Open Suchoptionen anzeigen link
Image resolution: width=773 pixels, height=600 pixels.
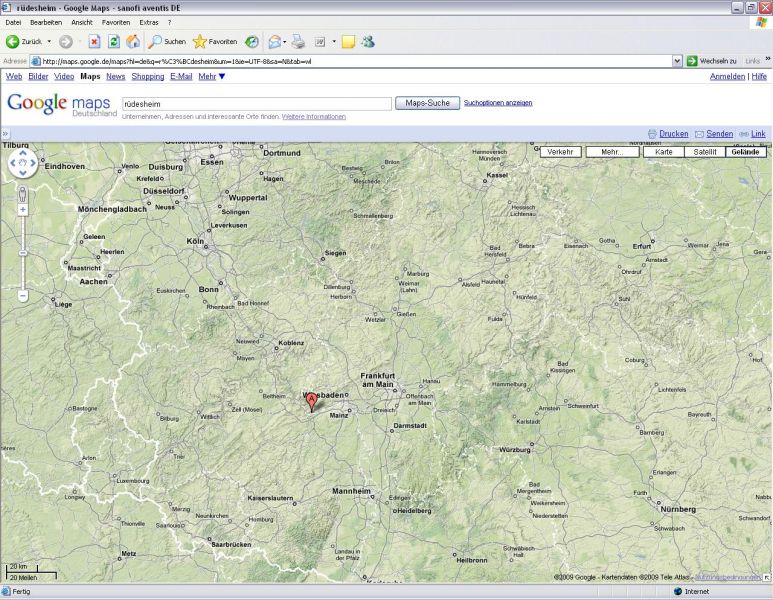click(x=498, y=103)
